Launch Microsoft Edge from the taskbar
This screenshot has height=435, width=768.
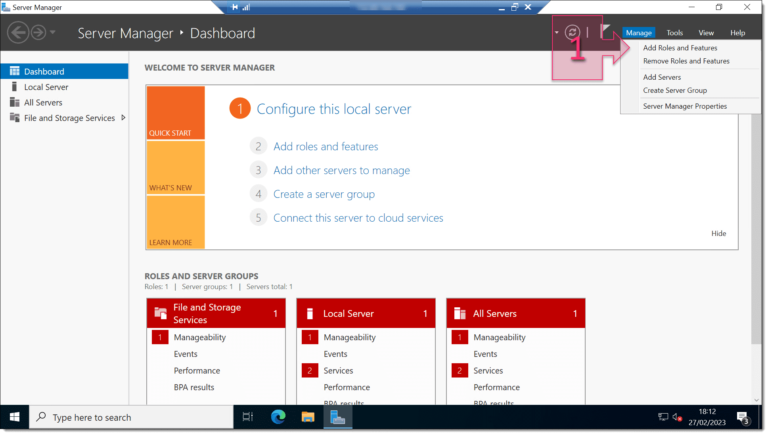278,417
